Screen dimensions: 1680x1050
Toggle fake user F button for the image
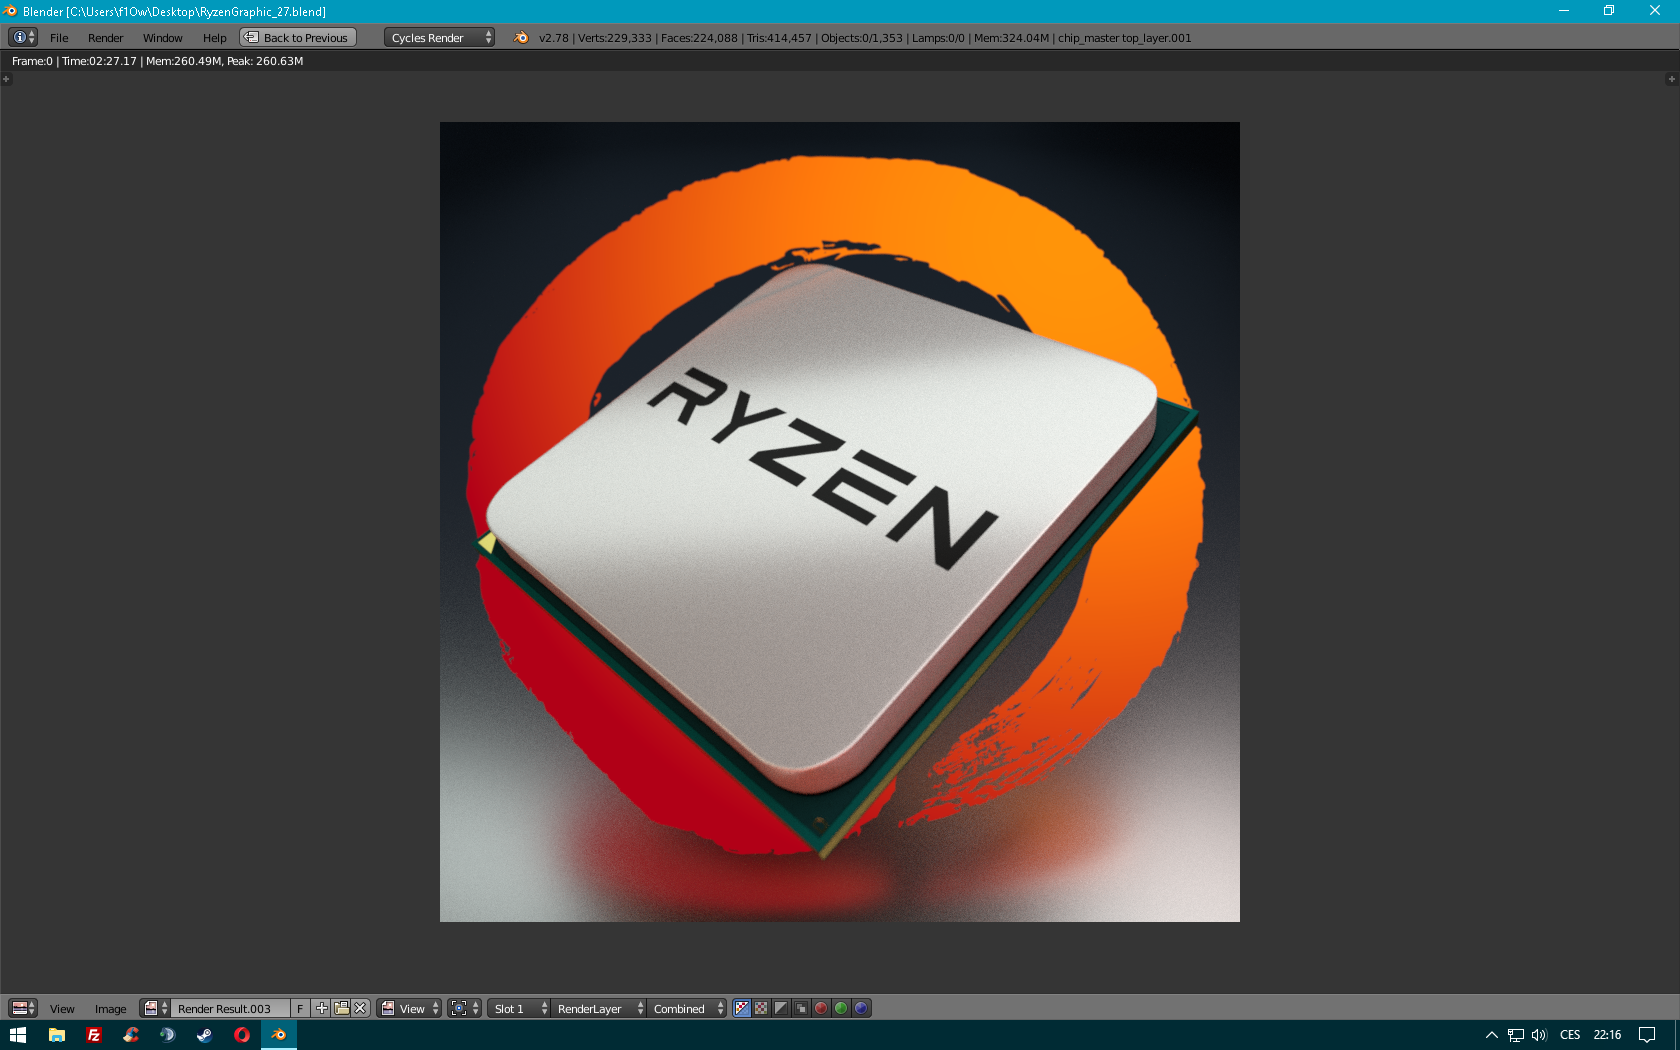(x=300, y=1008)
